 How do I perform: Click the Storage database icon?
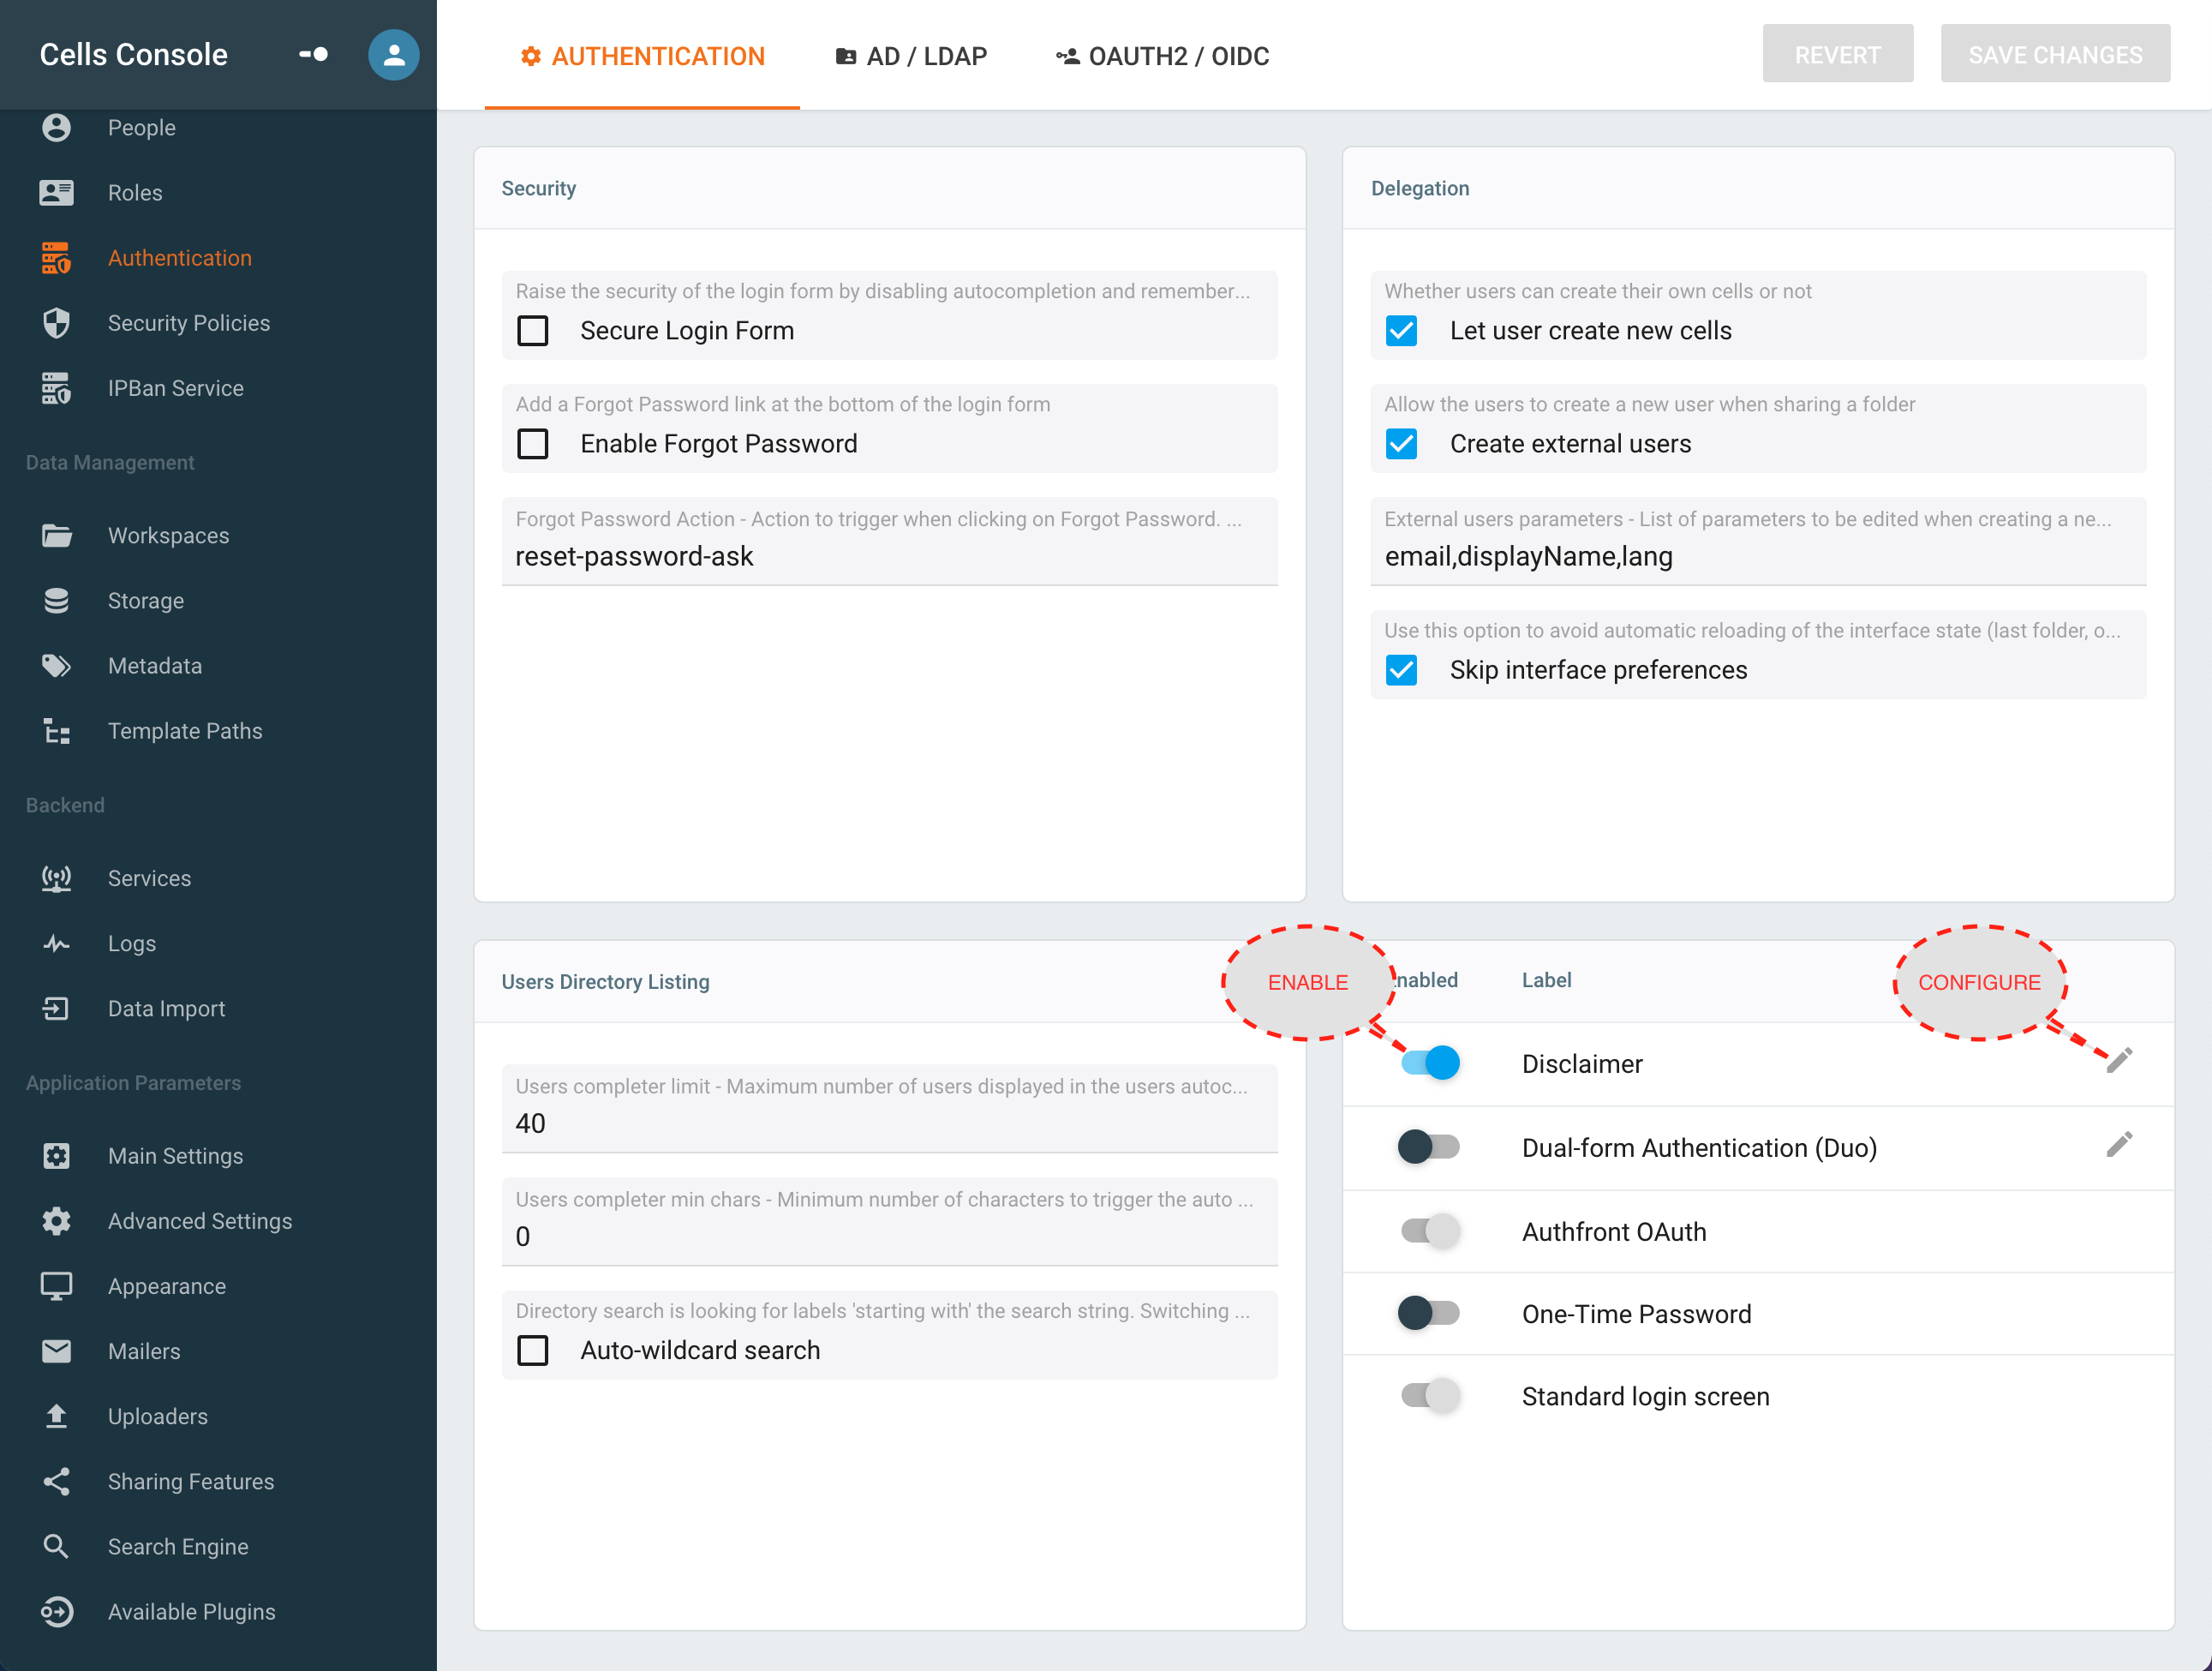56,601
